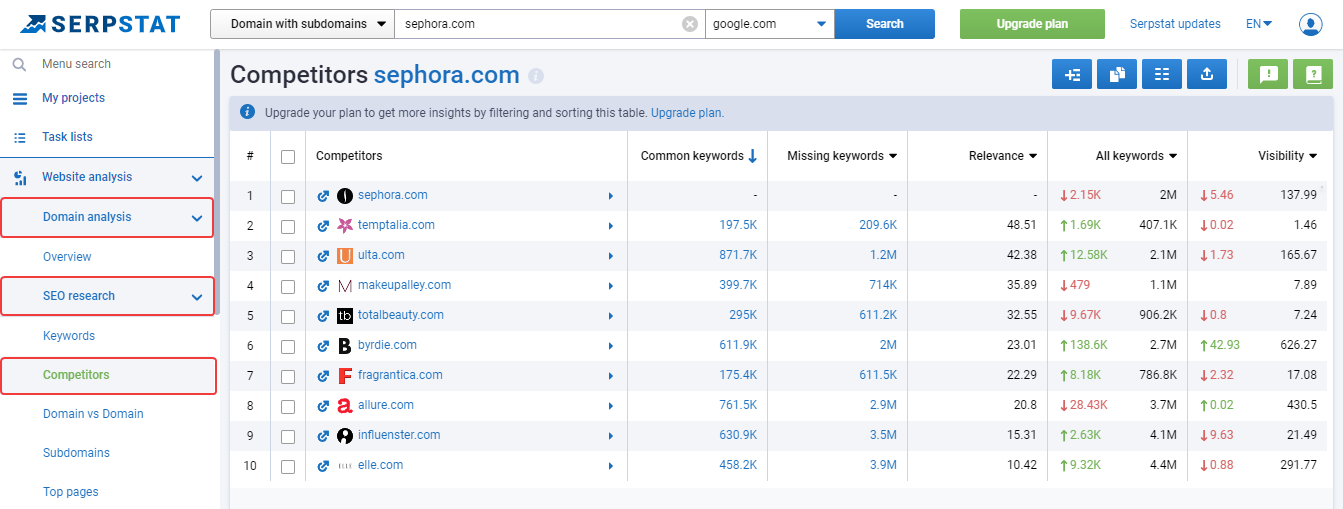Open the column settings toolbar button
The width and height of the screenshot is (1343, 509).
pyautogui.click(x=1162, y=74)
